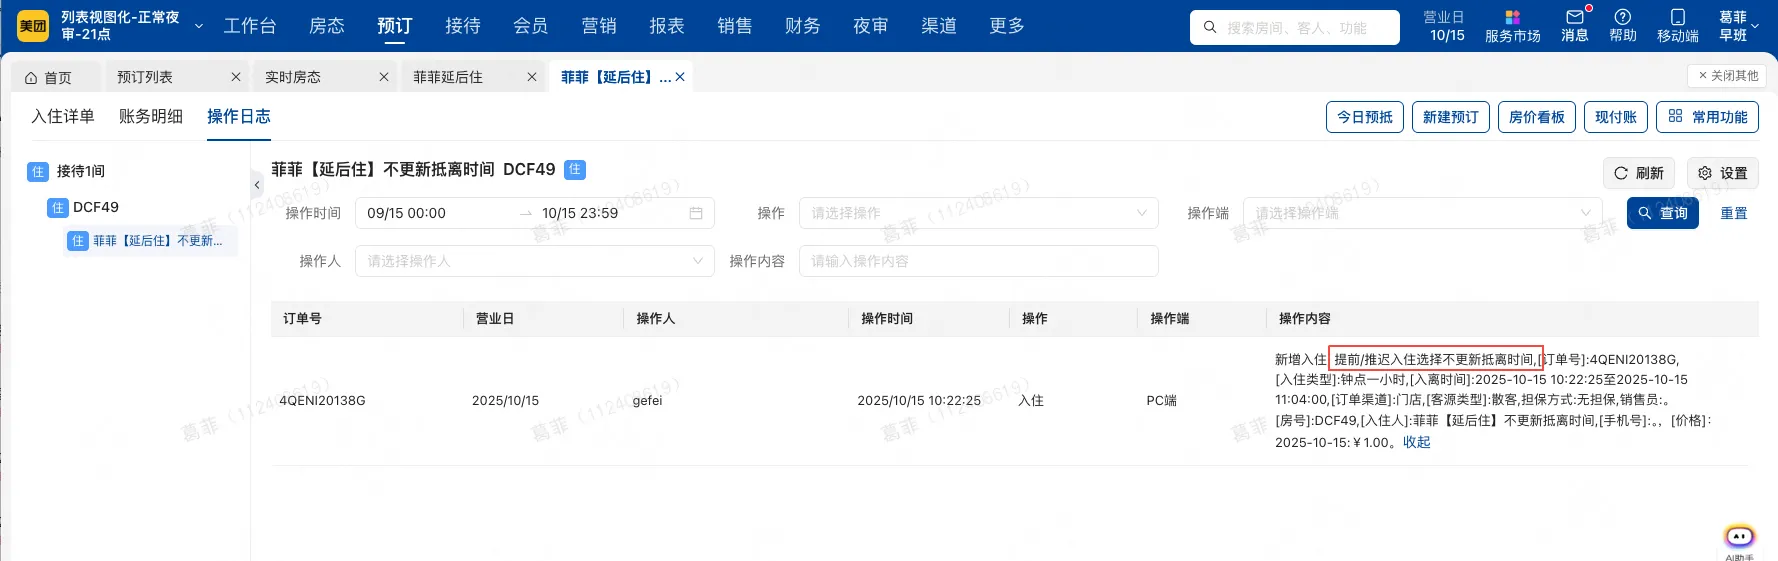Screen dimensions: 1778x561
Task: Click the 首页 home icon tab
Action: point(48,77)
